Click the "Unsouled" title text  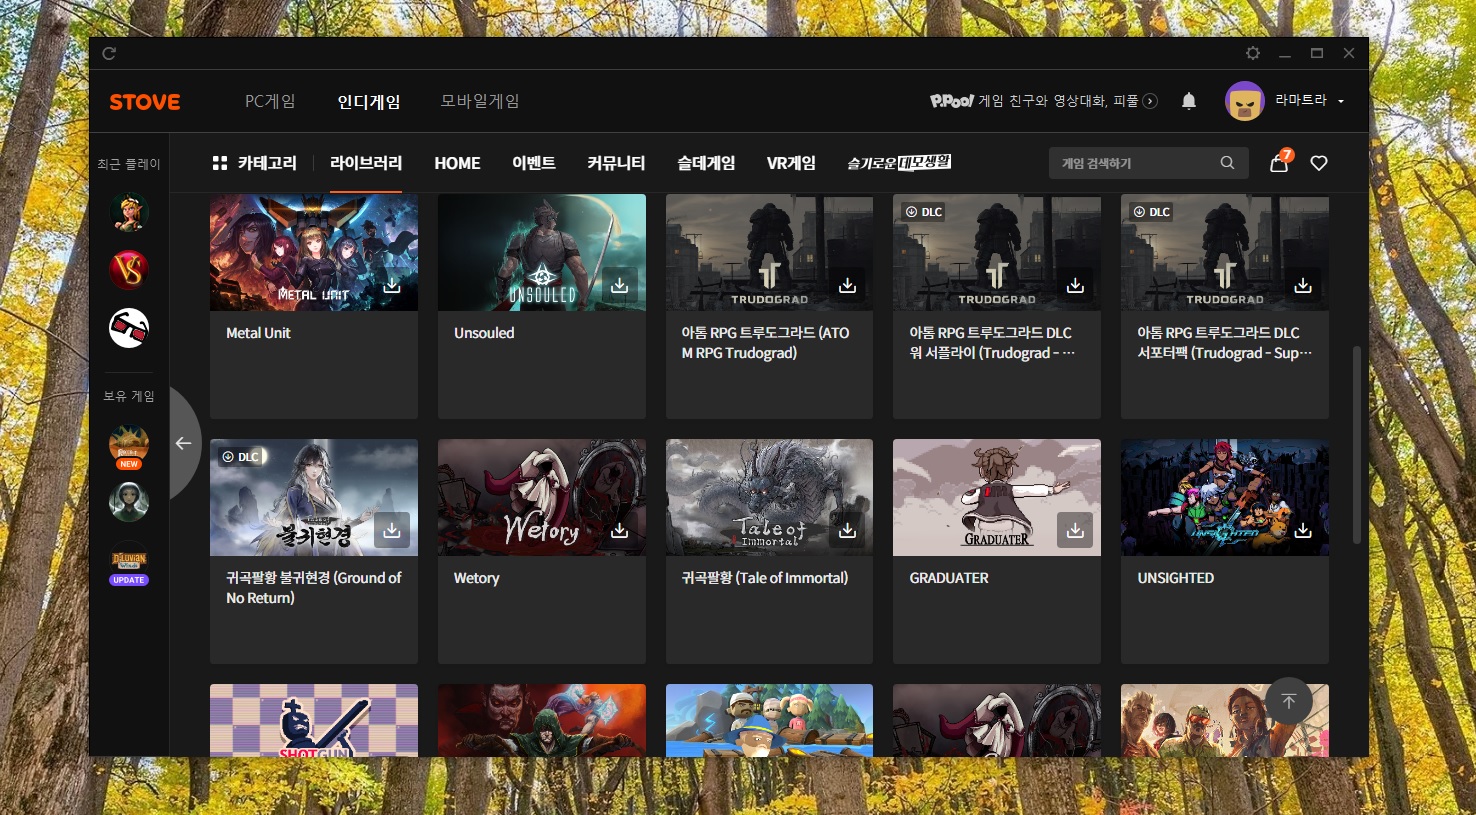pyautogui.click(x=484, y=333)
